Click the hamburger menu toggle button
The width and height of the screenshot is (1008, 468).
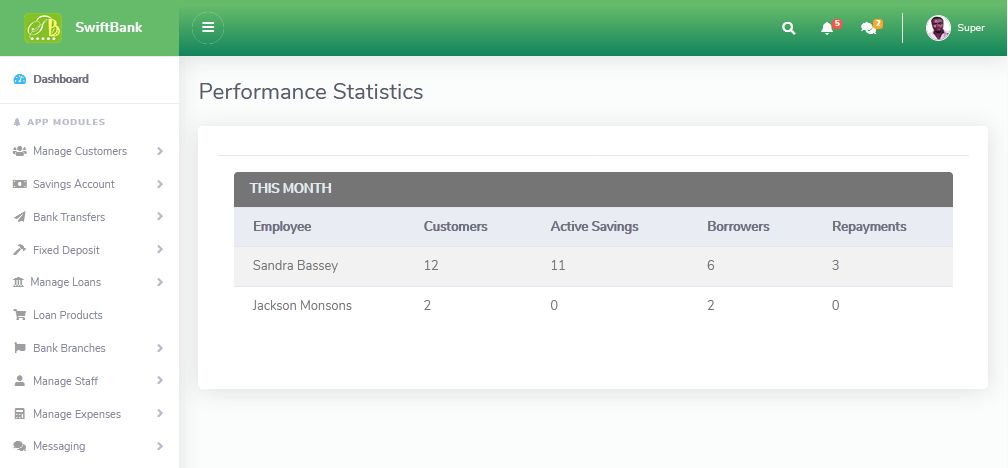point(208,28)
